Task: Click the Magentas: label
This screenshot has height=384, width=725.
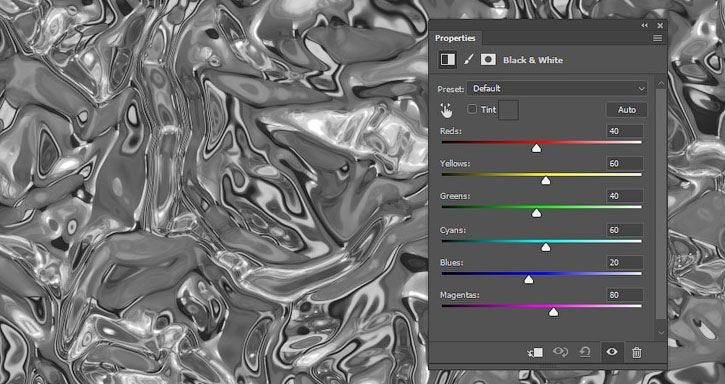Action: (x=460, y=295)
